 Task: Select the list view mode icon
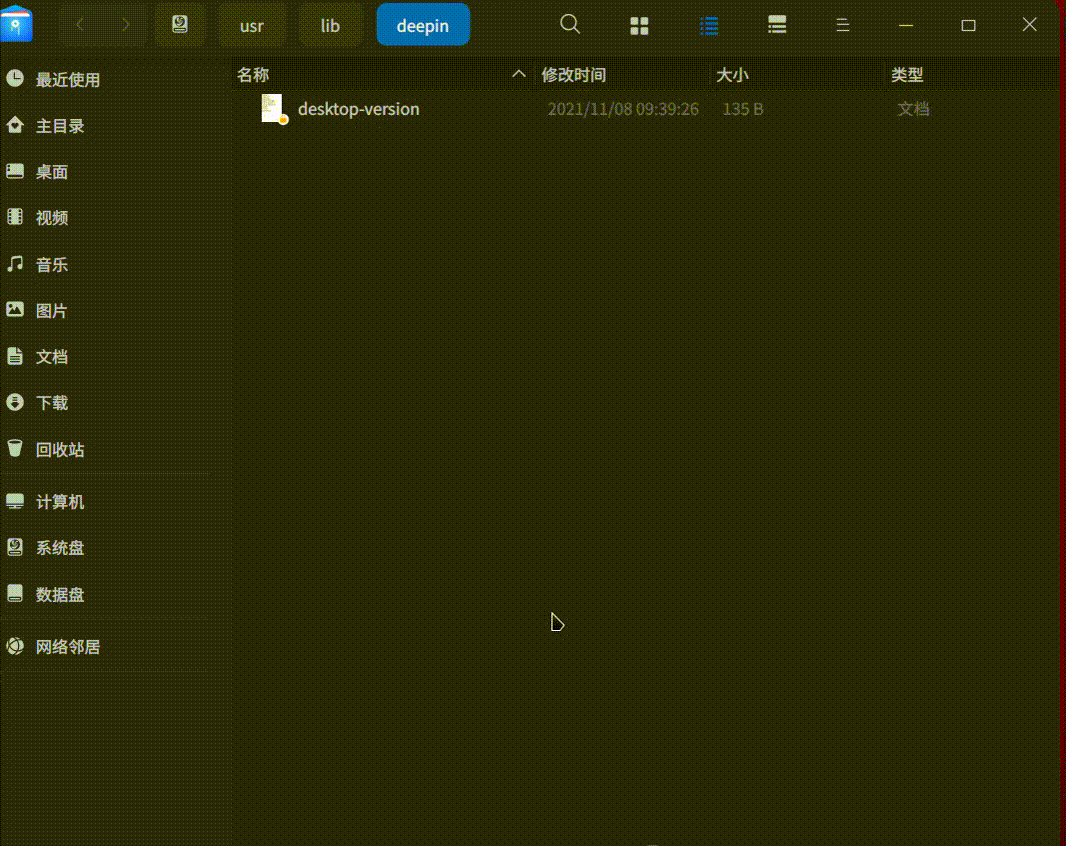[709, 24]
